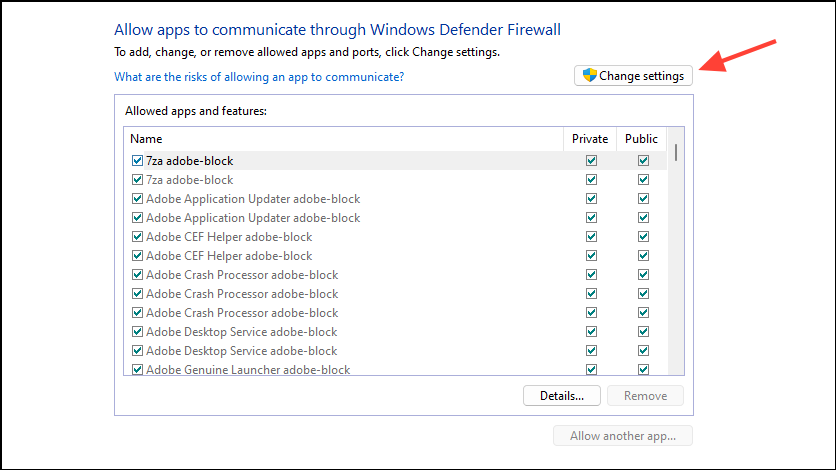Viewport: 836px width, 470px height.
Task: Select the second Adobe CEF Helper row
Action: 229,256
